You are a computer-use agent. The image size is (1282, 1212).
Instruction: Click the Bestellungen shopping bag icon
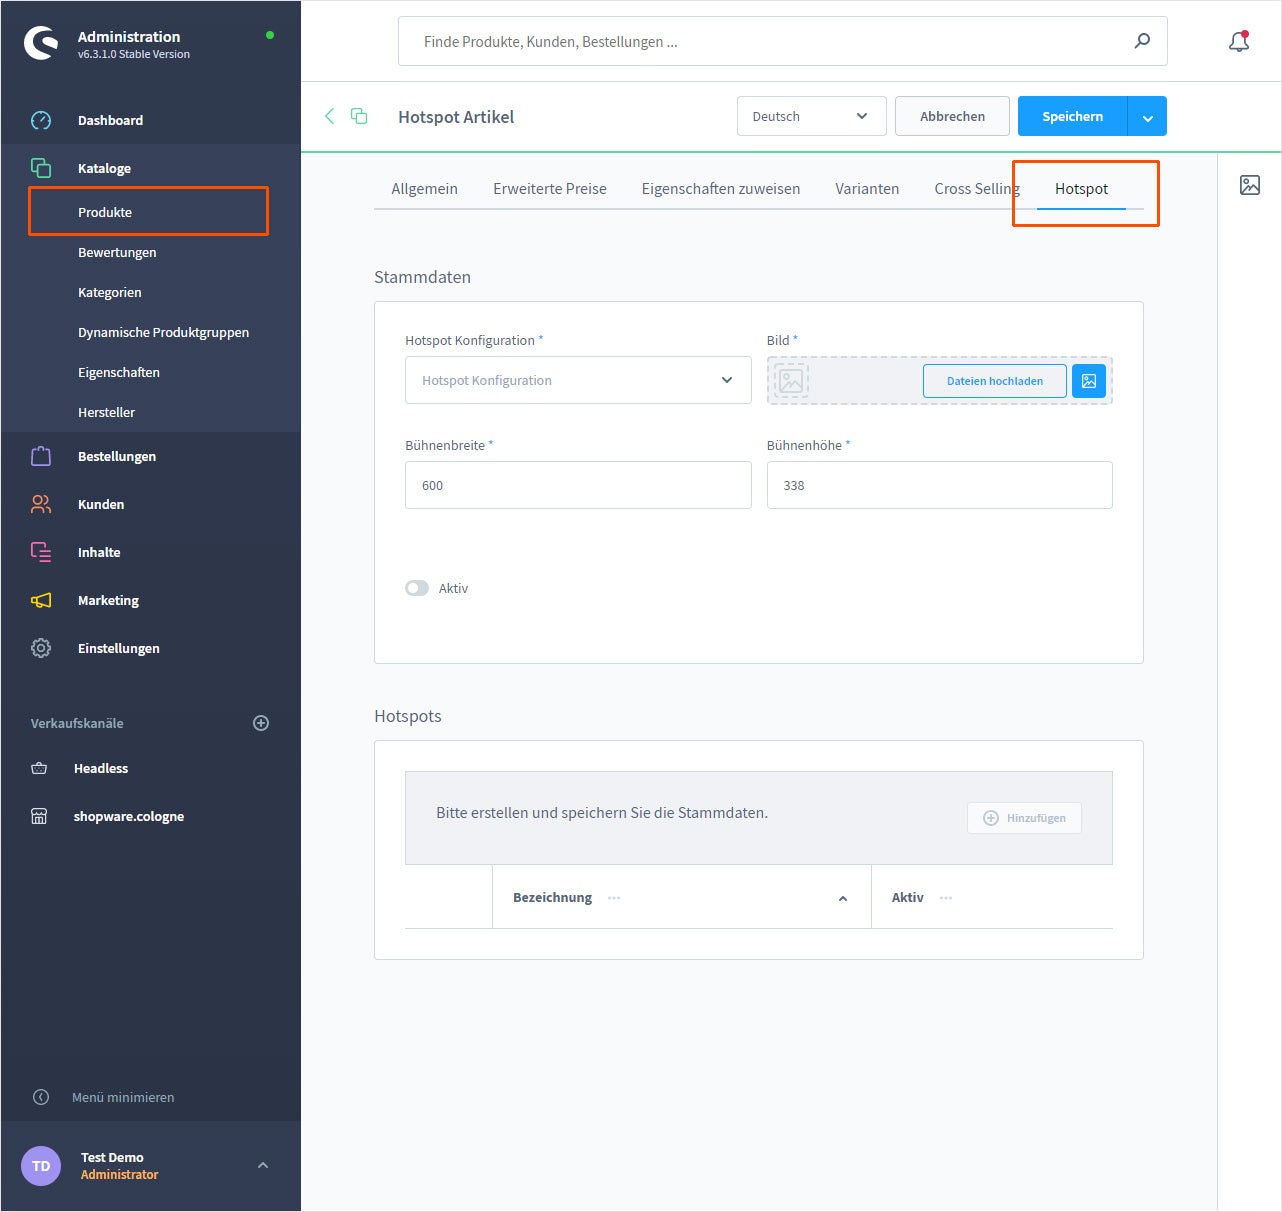coord(41,456)
